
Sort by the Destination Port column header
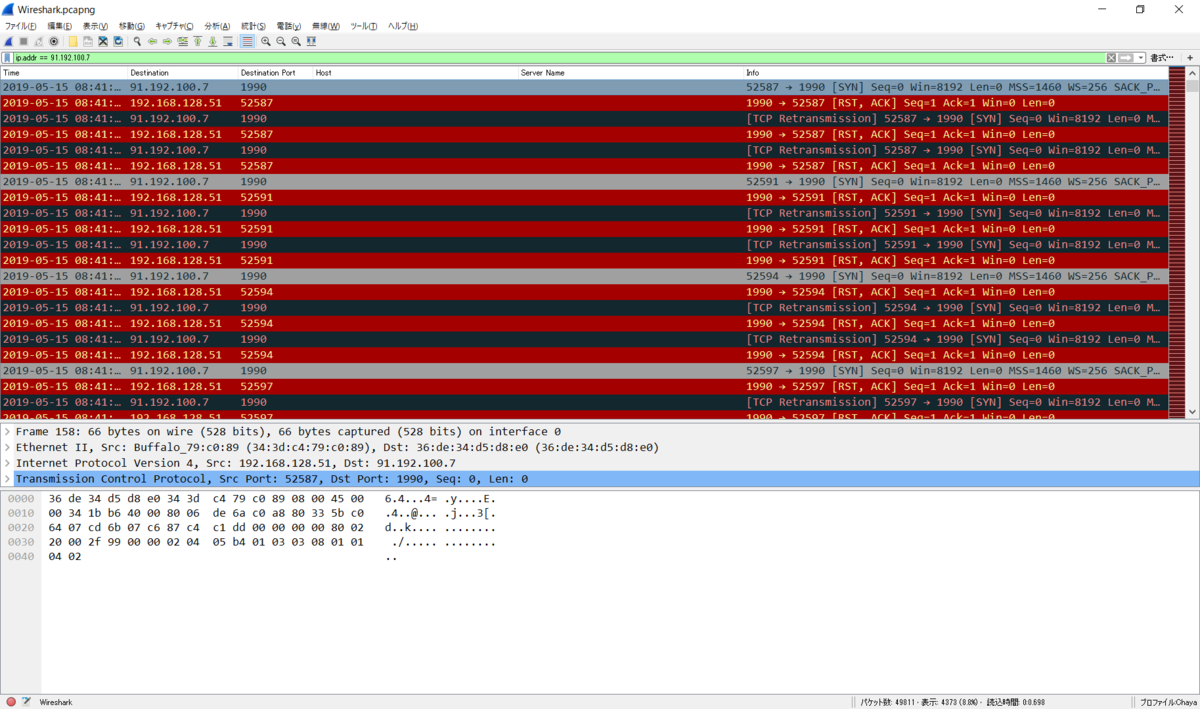click(x=276, y=73)
